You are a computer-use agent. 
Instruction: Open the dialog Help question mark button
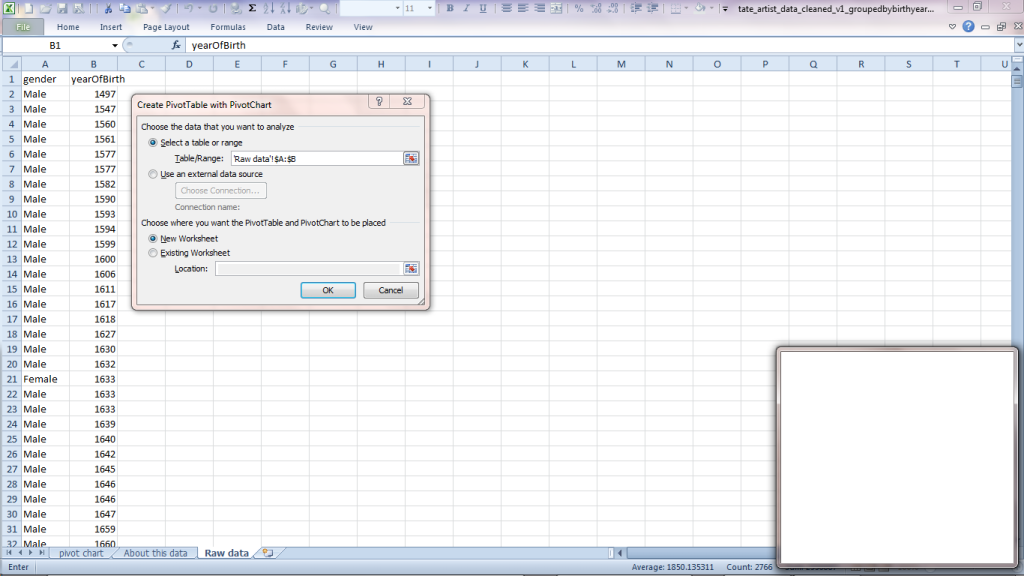point(380,103)
